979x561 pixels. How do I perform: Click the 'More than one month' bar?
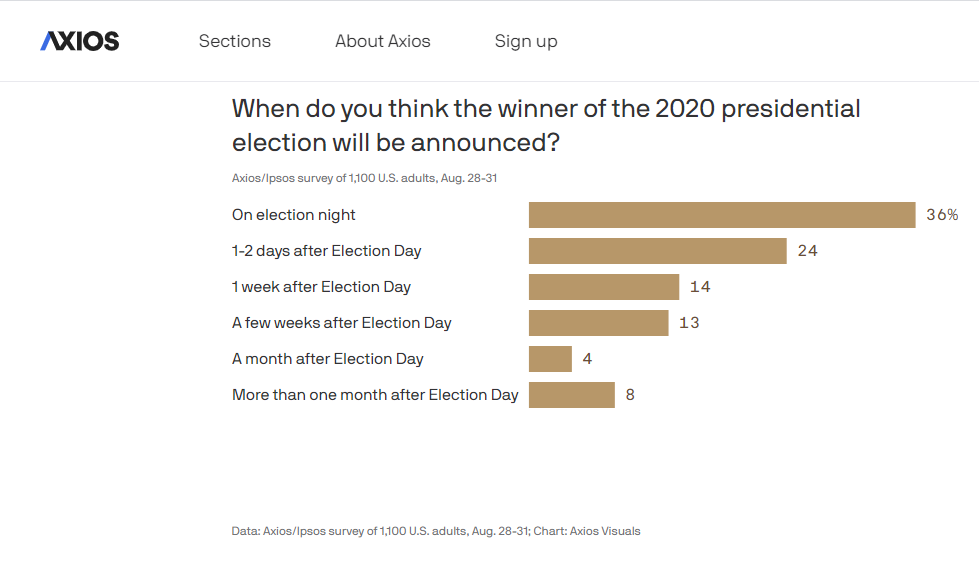[572, 395]
